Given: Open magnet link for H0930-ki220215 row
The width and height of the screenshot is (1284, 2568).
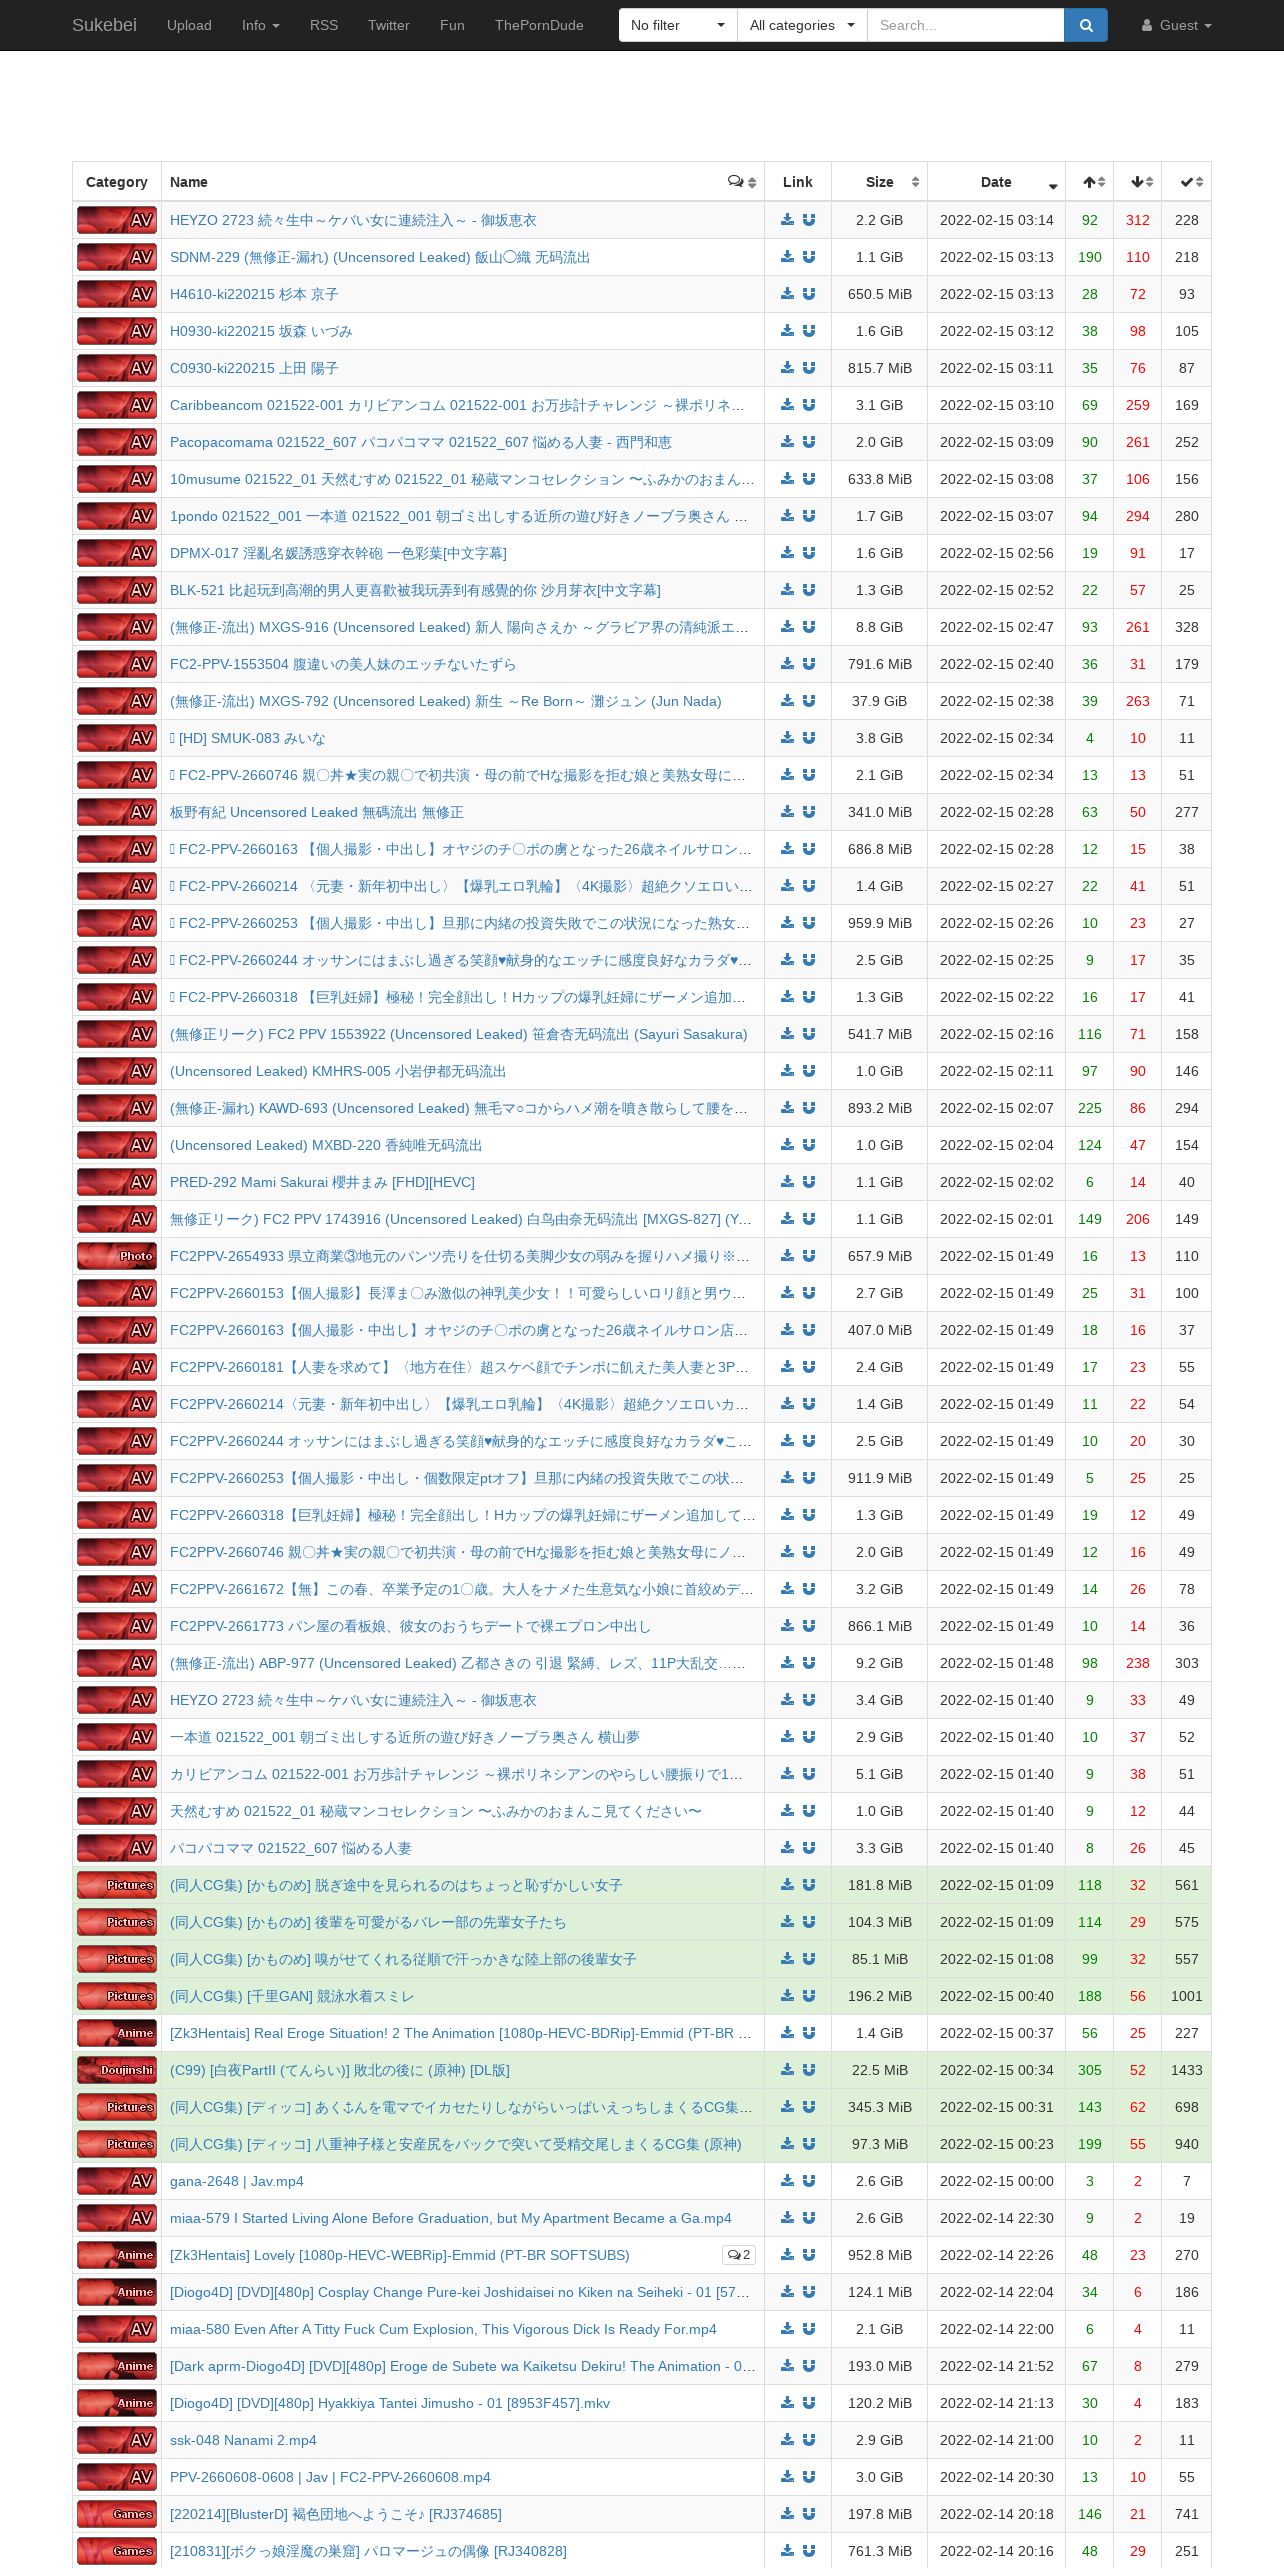Looking at the screenshot, I should tap(809, 331).
